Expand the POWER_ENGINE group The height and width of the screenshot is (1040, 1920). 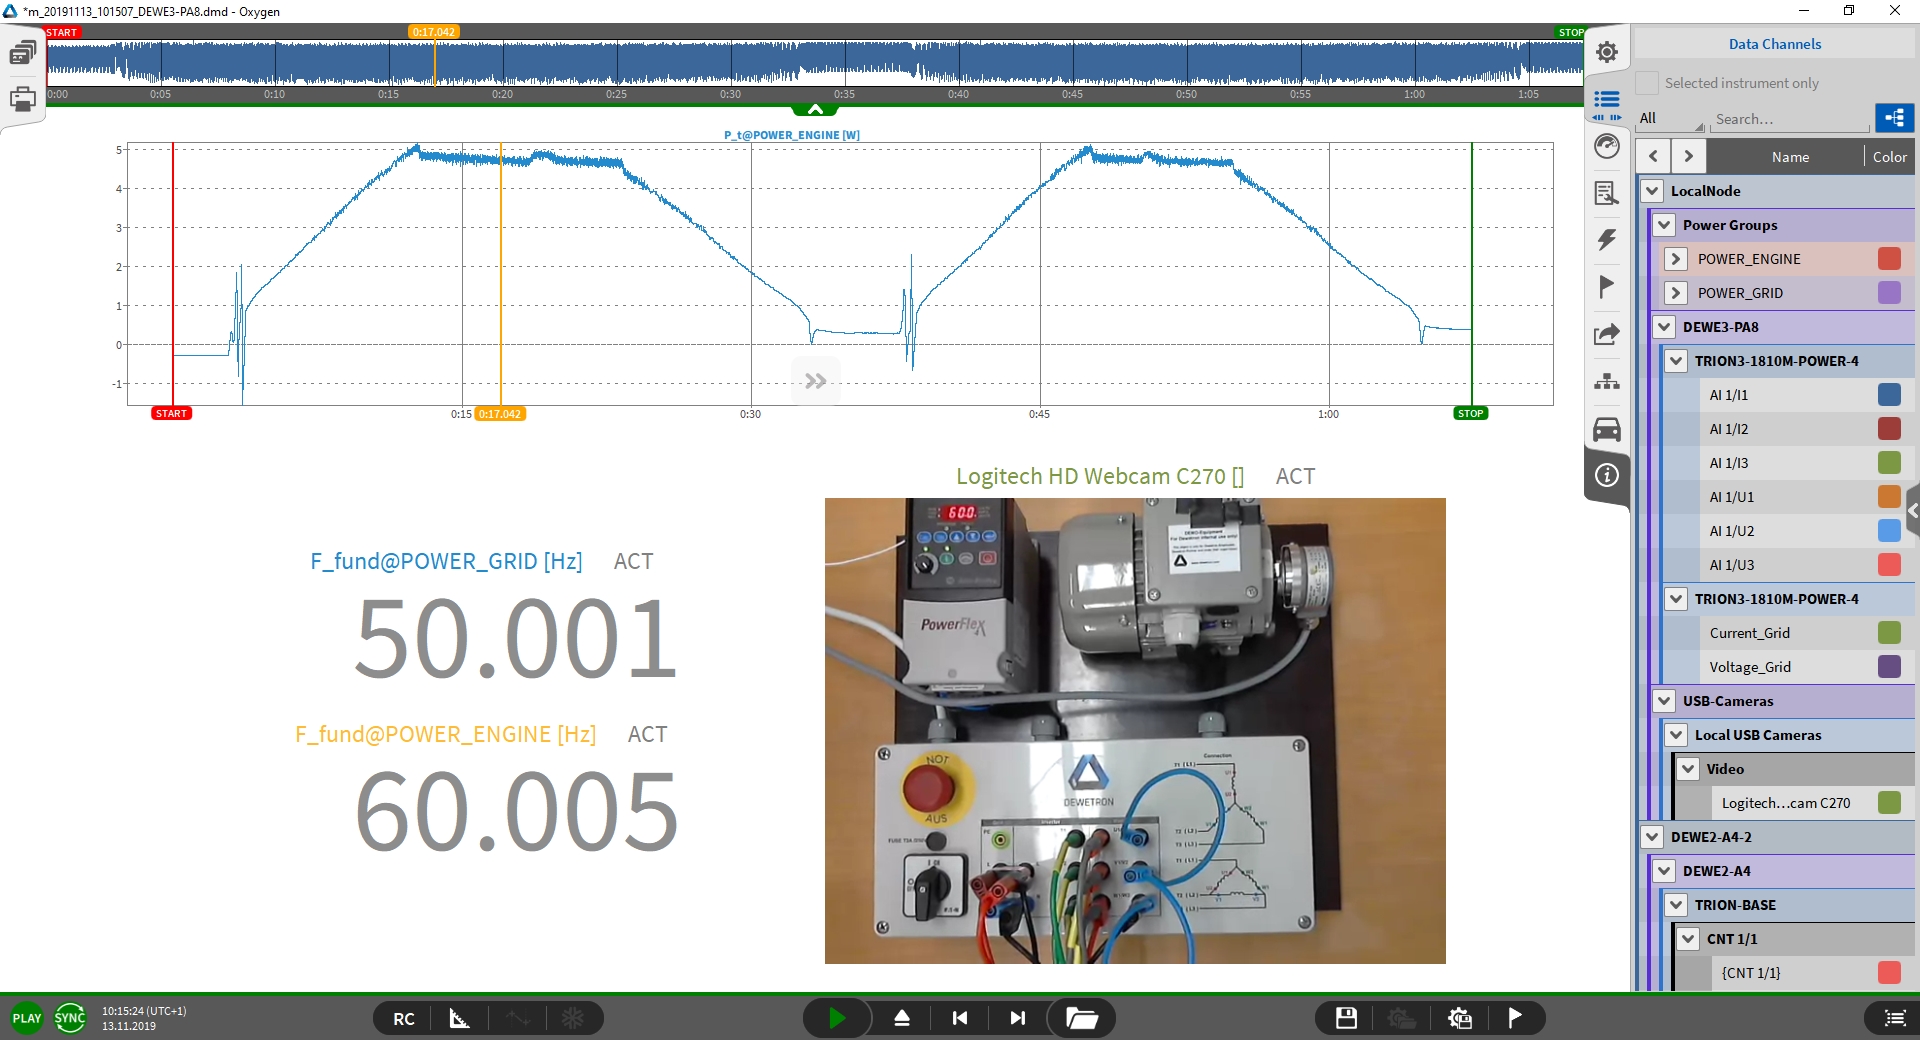point(1676,259)
